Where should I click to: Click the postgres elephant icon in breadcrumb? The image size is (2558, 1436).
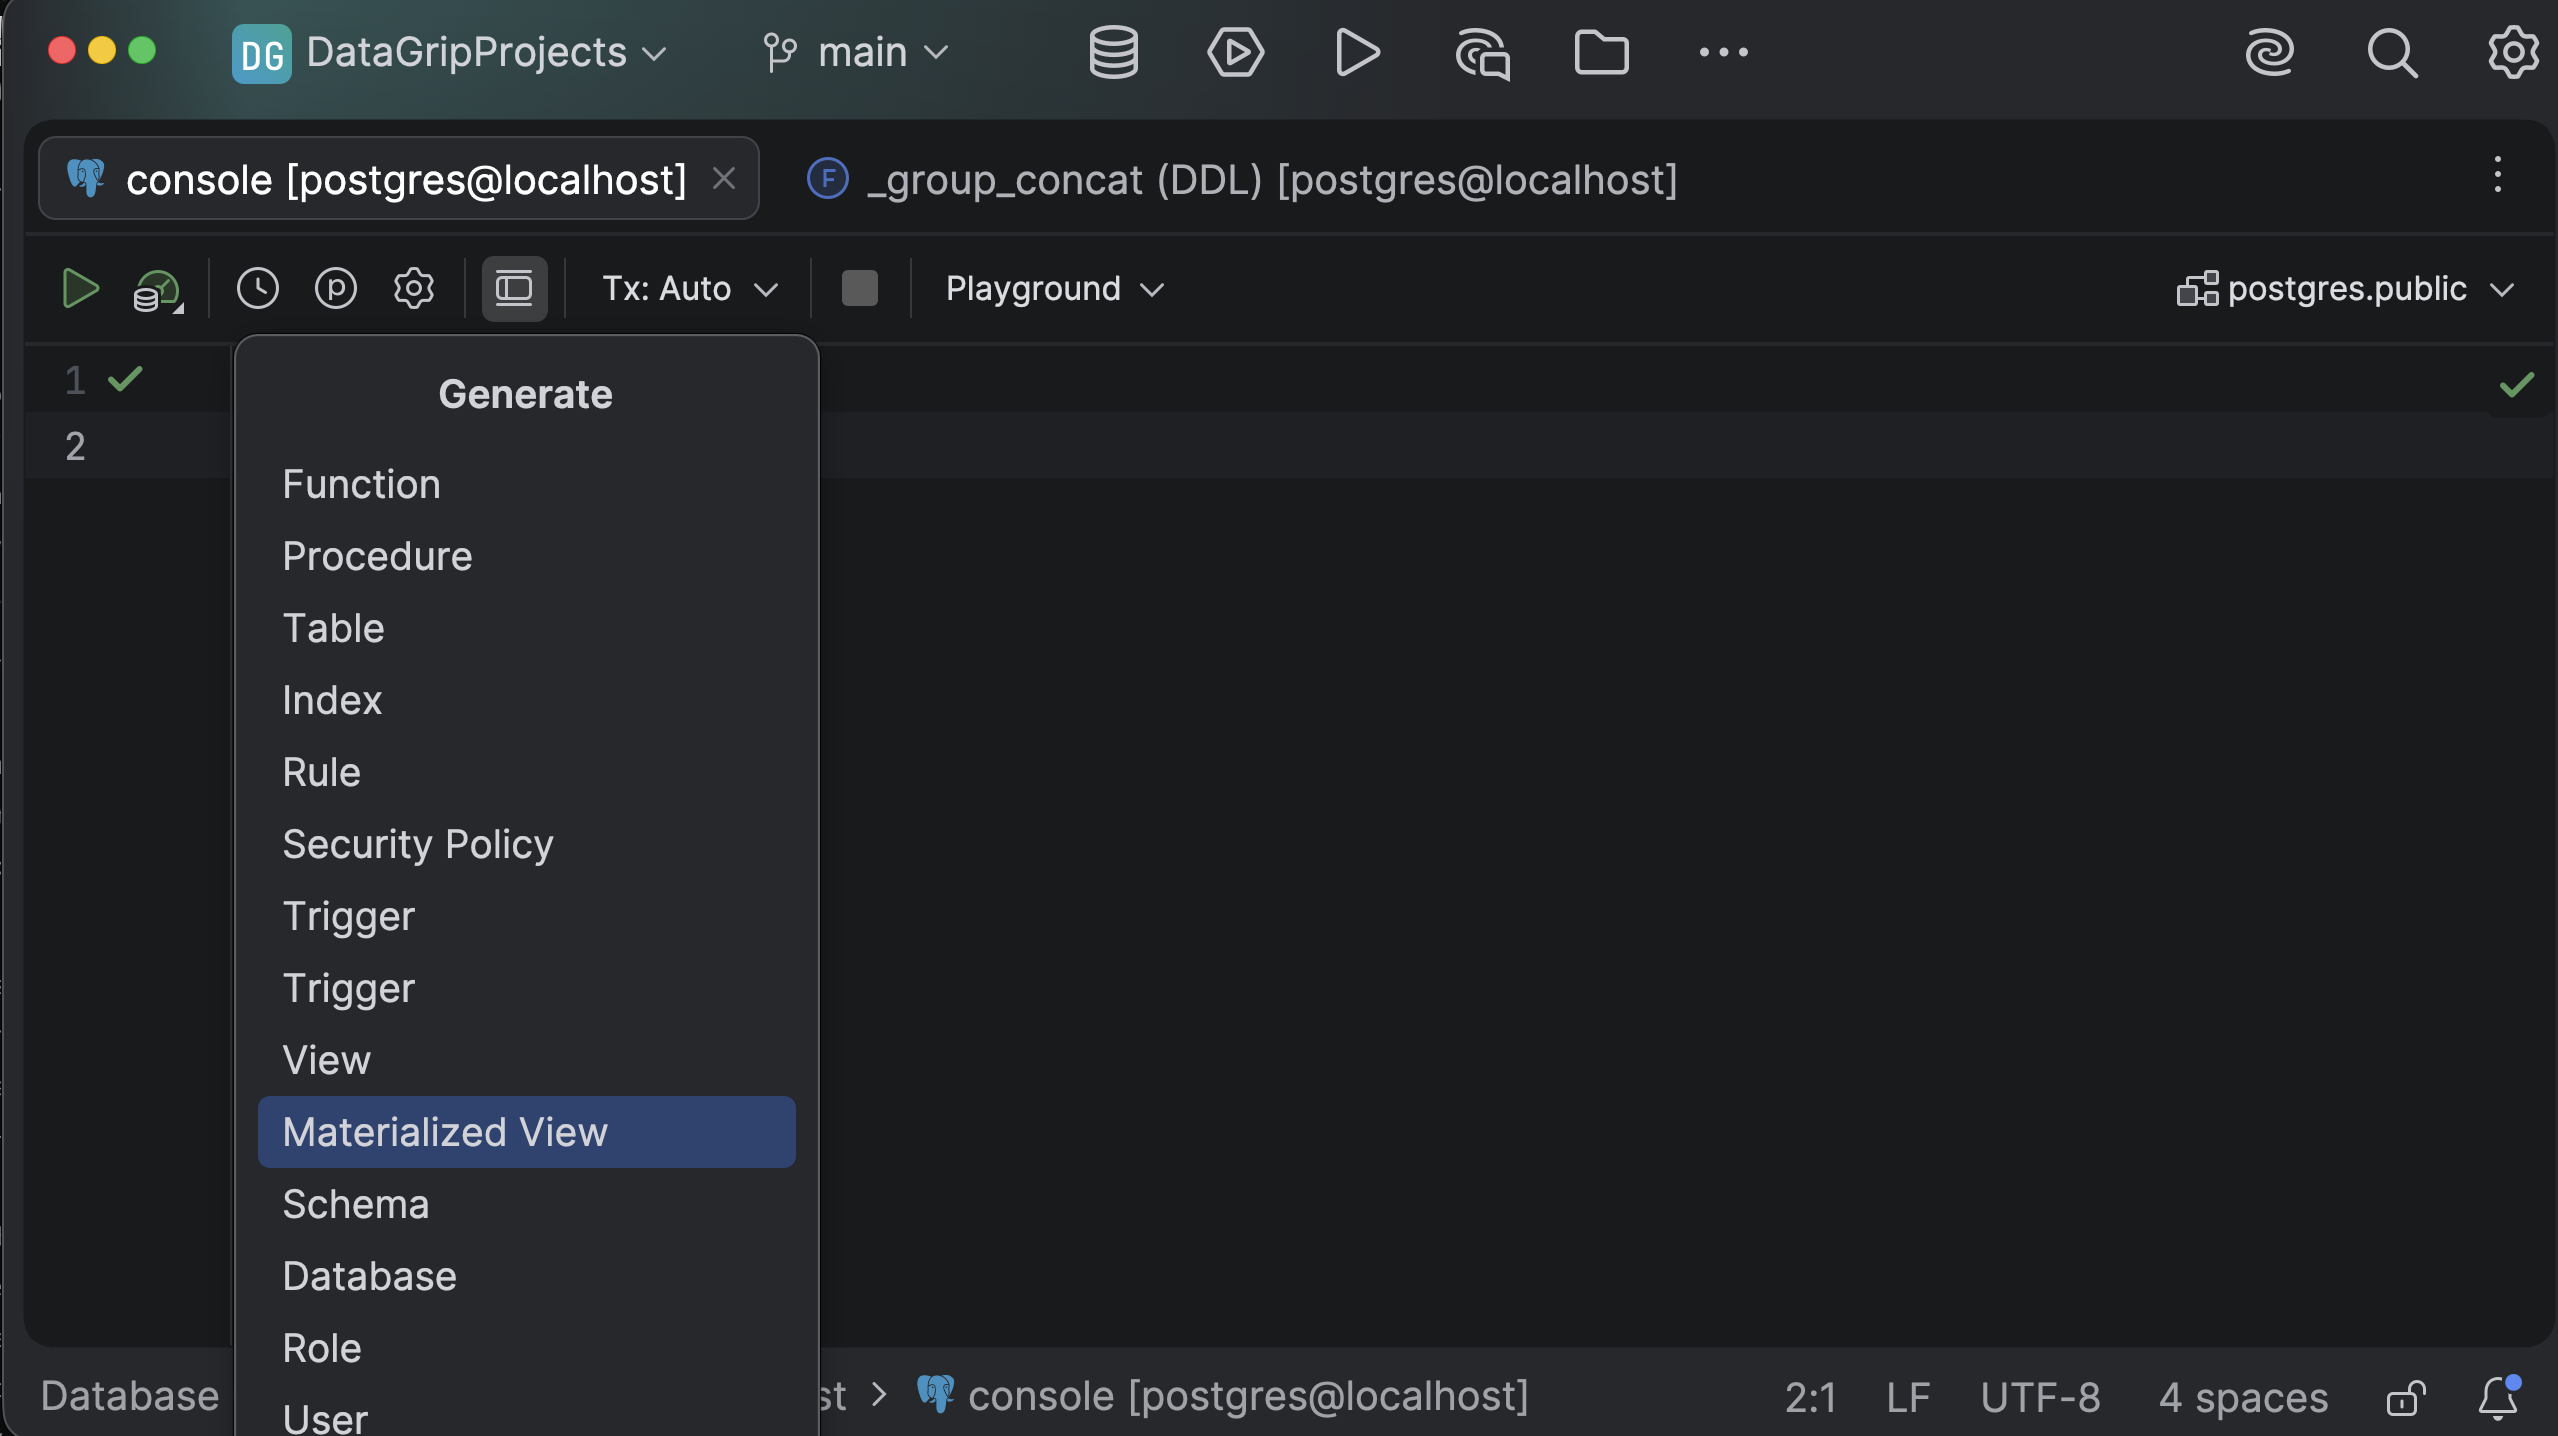pos(935,1394)
